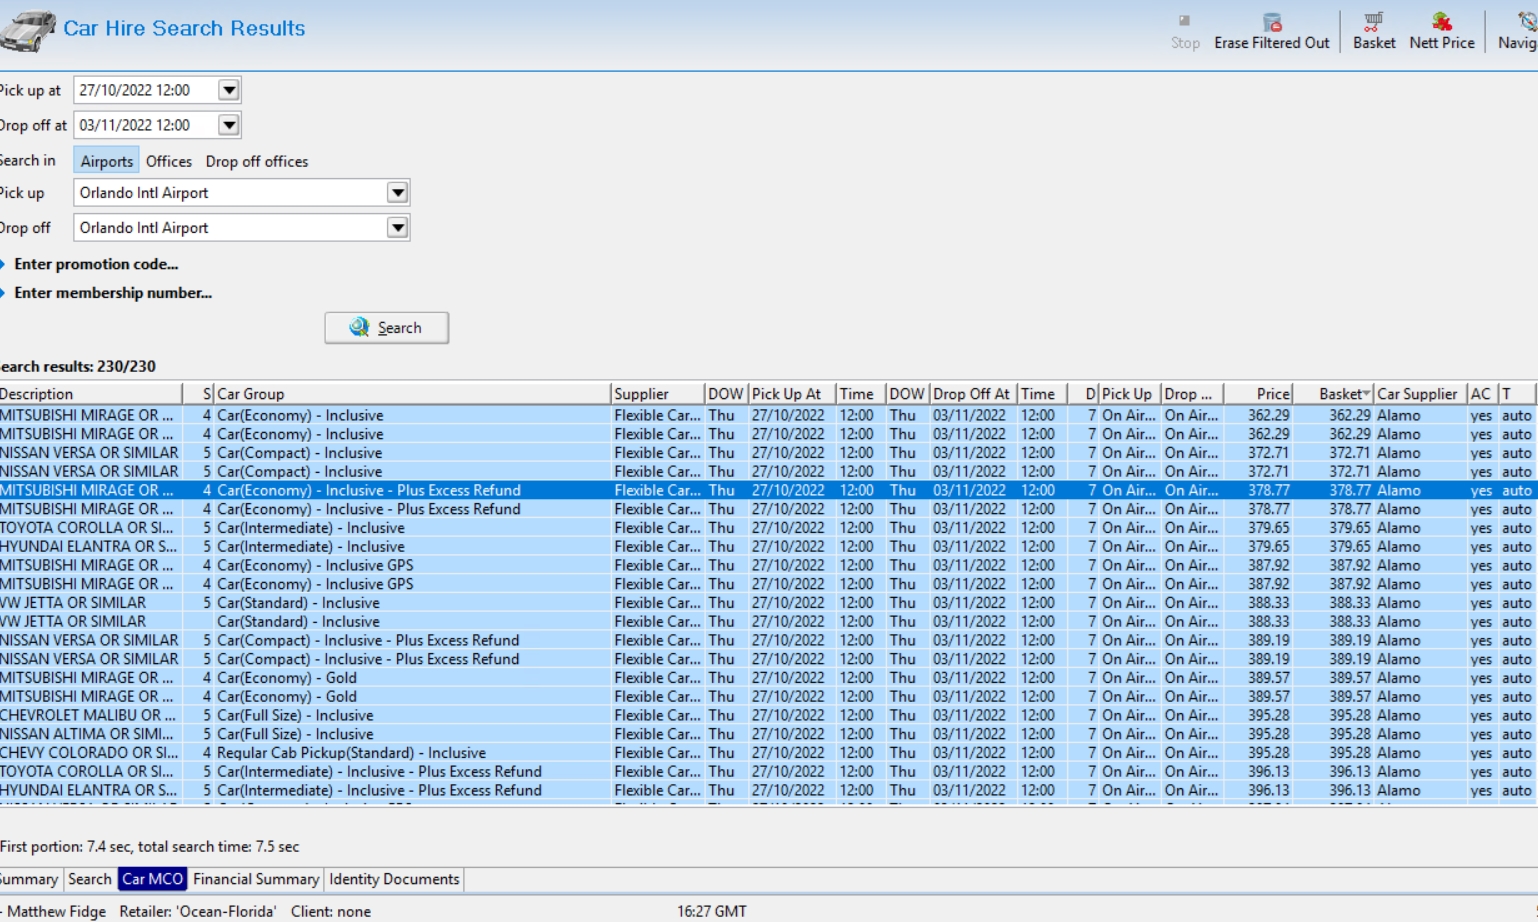Click the Erase Filtered Out toolbar icon
The image size is (1538, 922).
click(1271, 23)
